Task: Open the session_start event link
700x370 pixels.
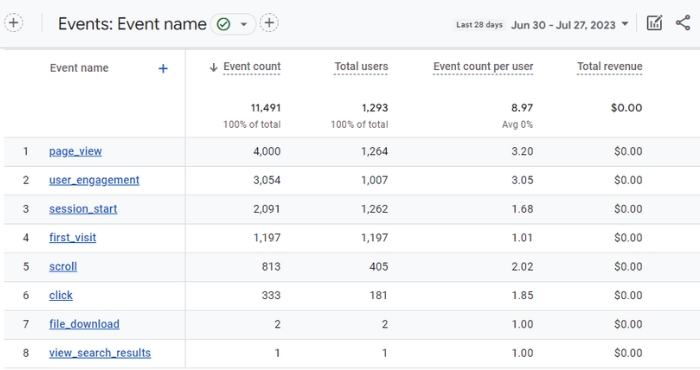Action: pyautogui.click(x=83, y=209)
